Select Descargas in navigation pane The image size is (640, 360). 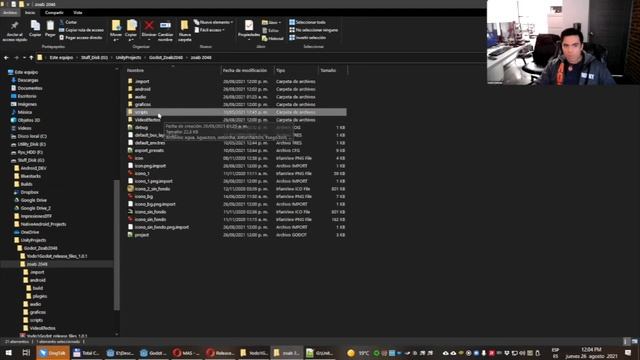[28, 80]
